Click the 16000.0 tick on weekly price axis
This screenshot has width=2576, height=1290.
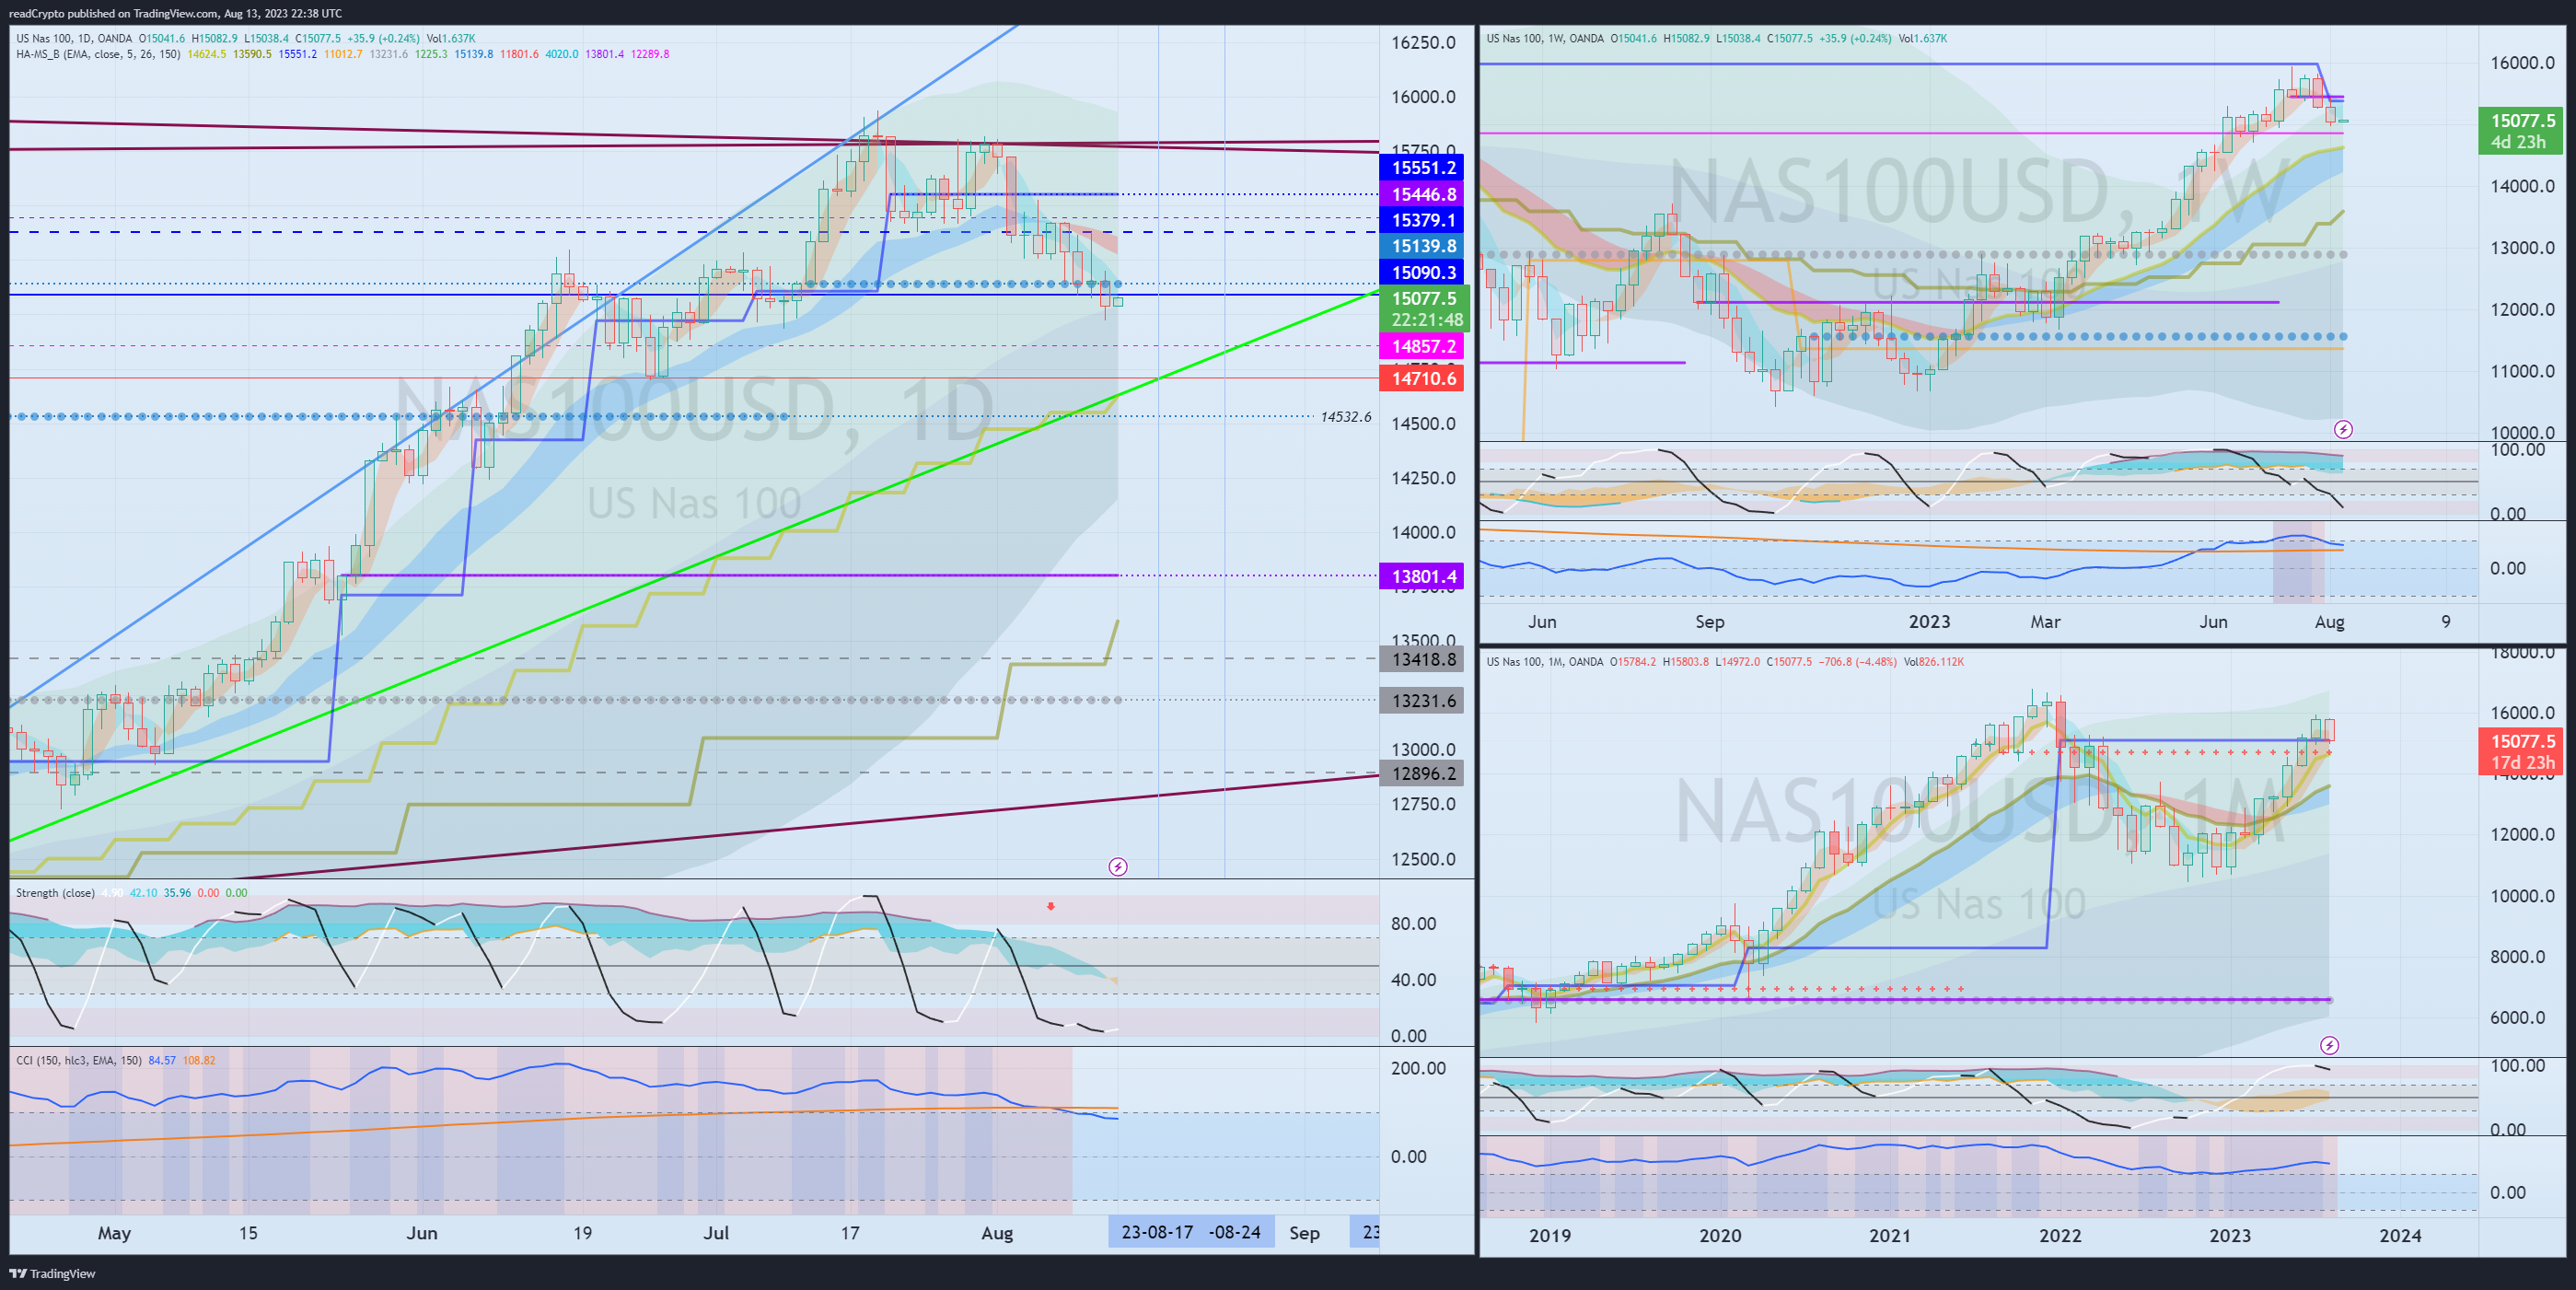pyautogui.click(x=2522, y=63)
